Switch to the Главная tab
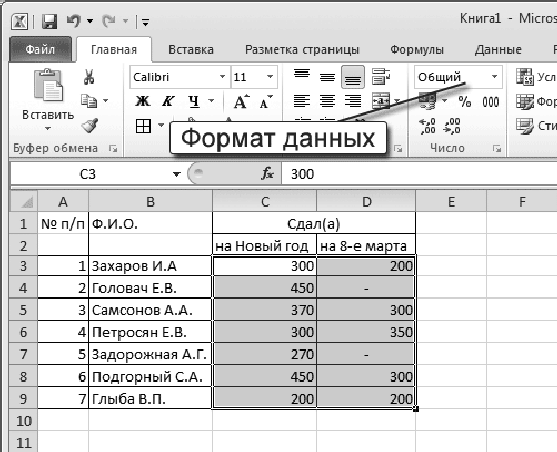Screen dimensions: 557x452 click(x=114, y=50)
